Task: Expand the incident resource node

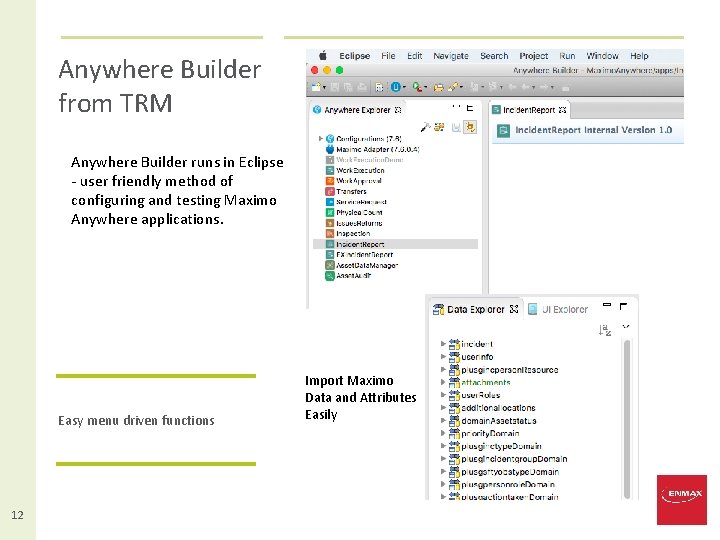Action: 443,343
